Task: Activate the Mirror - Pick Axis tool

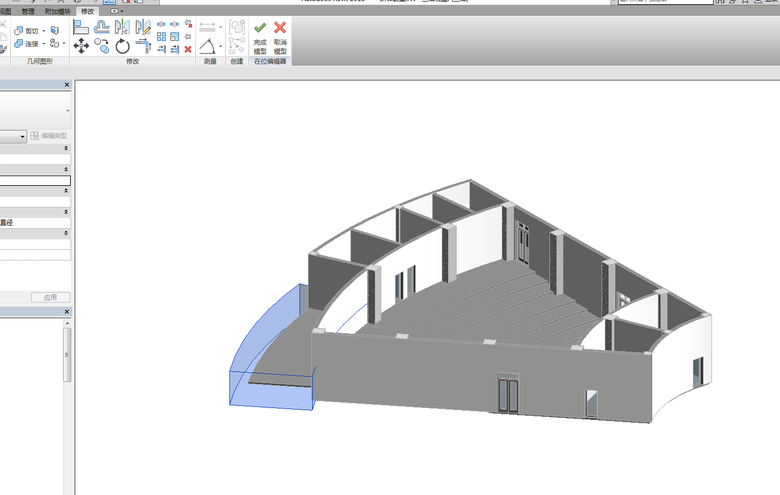Action: click(122, 28)
